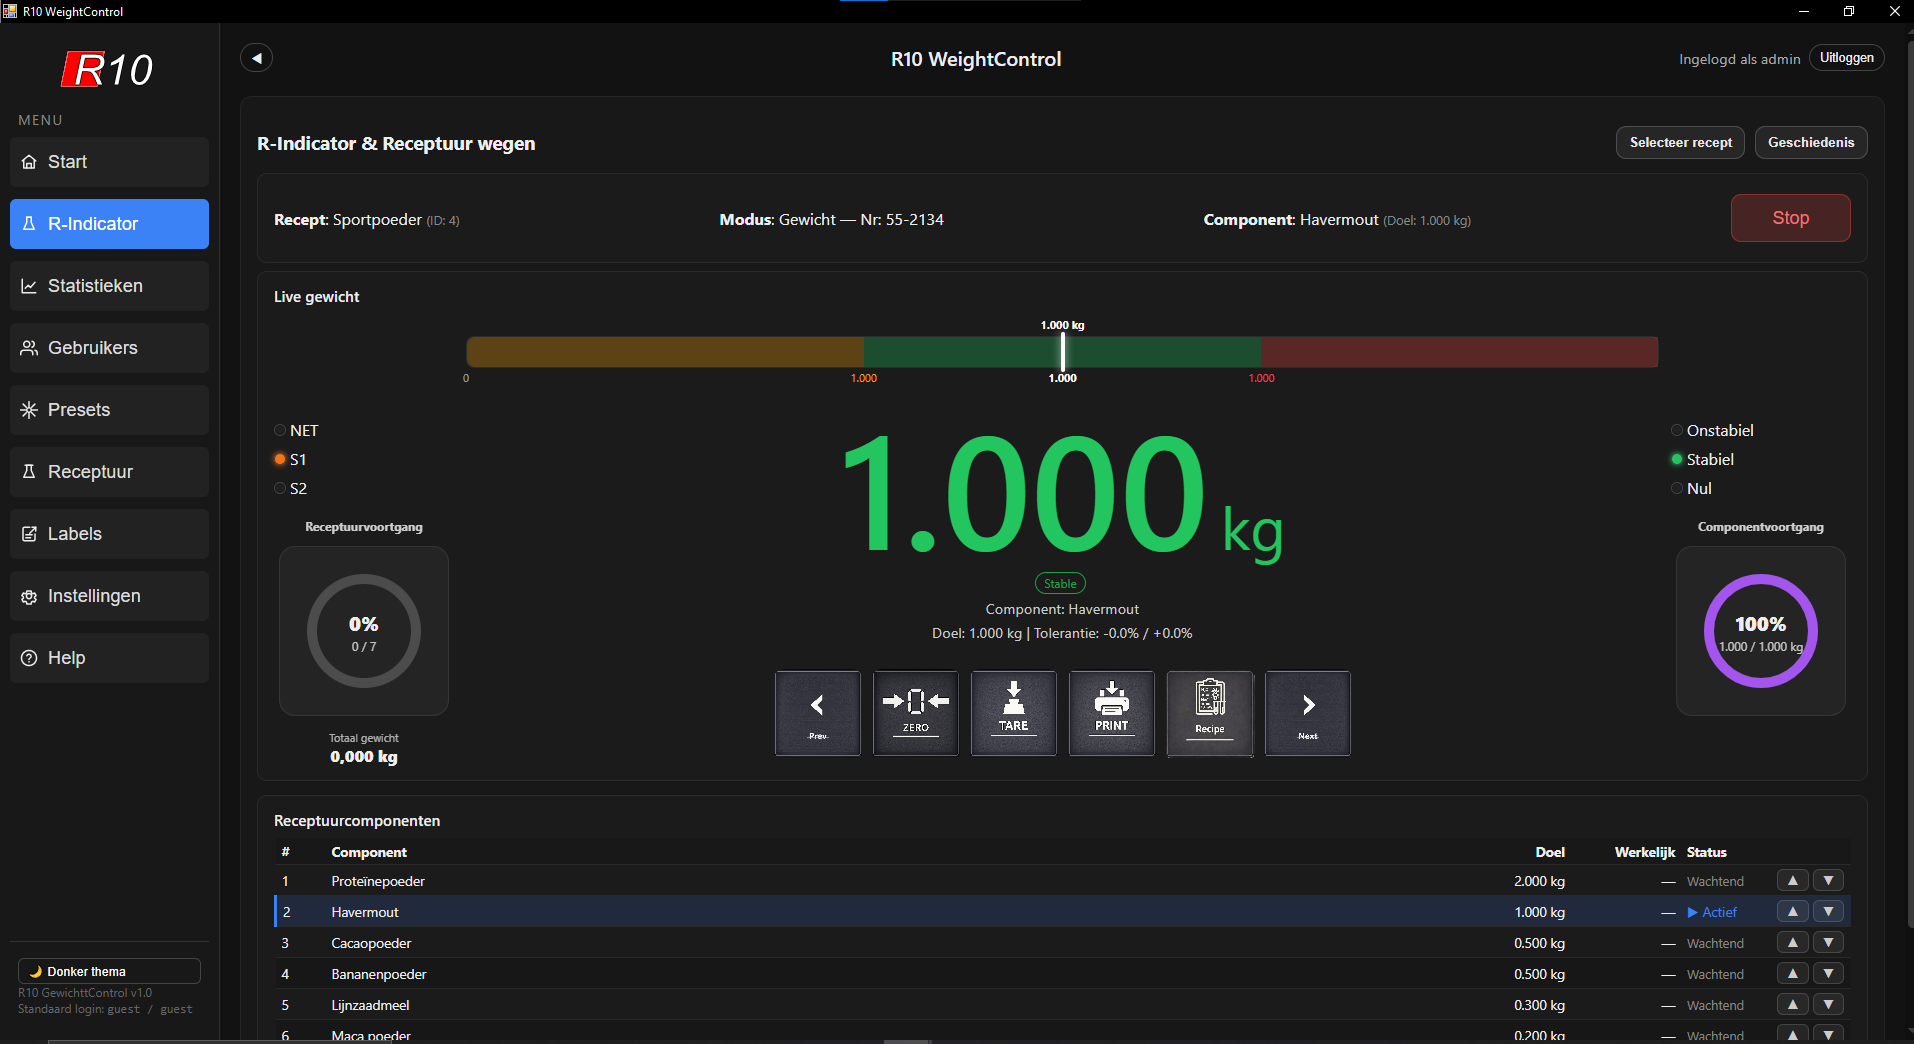Viewport: 1914px width, 1044px height.
Task: Click the Selecteer recept button
Action: tap(1680, 142)
